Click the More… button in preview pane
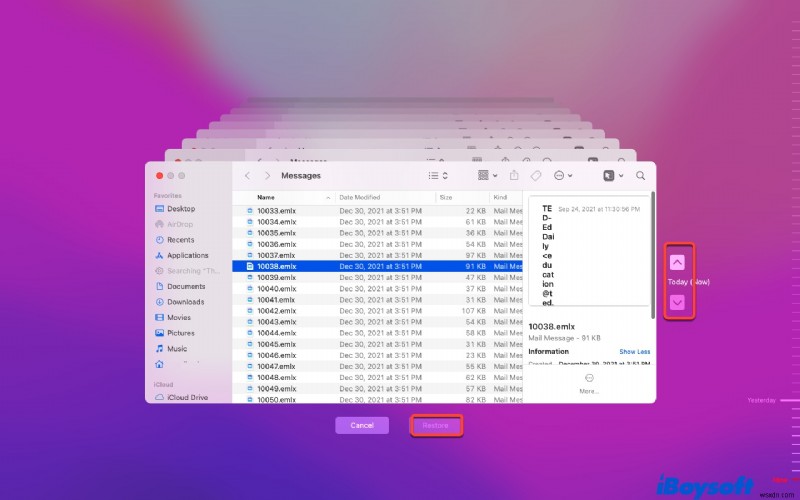 click(589, 384)
